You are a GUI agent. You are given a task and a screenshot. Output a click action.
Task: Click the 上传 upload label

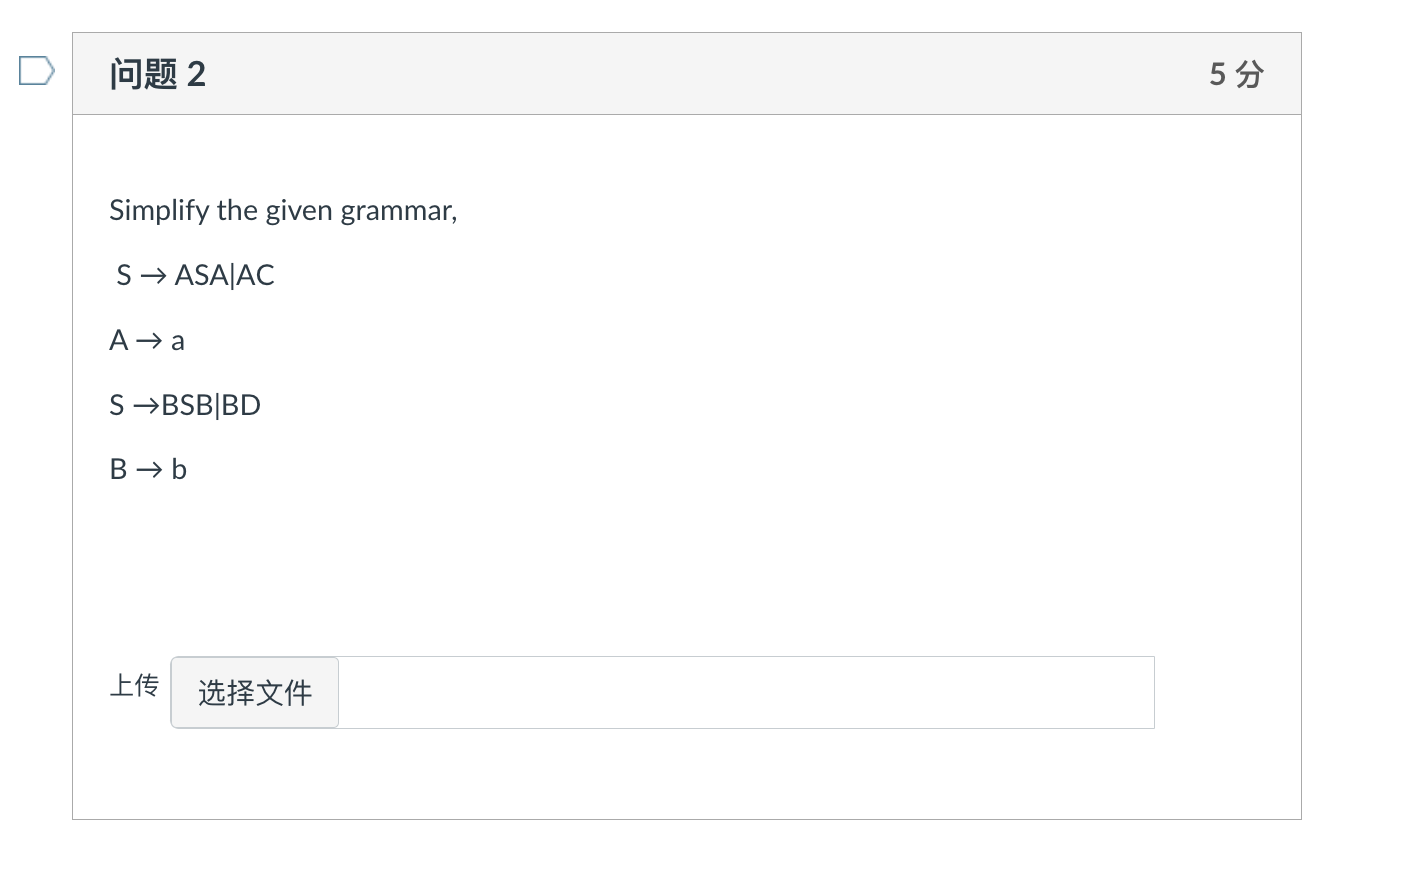[x=134, y=685]
